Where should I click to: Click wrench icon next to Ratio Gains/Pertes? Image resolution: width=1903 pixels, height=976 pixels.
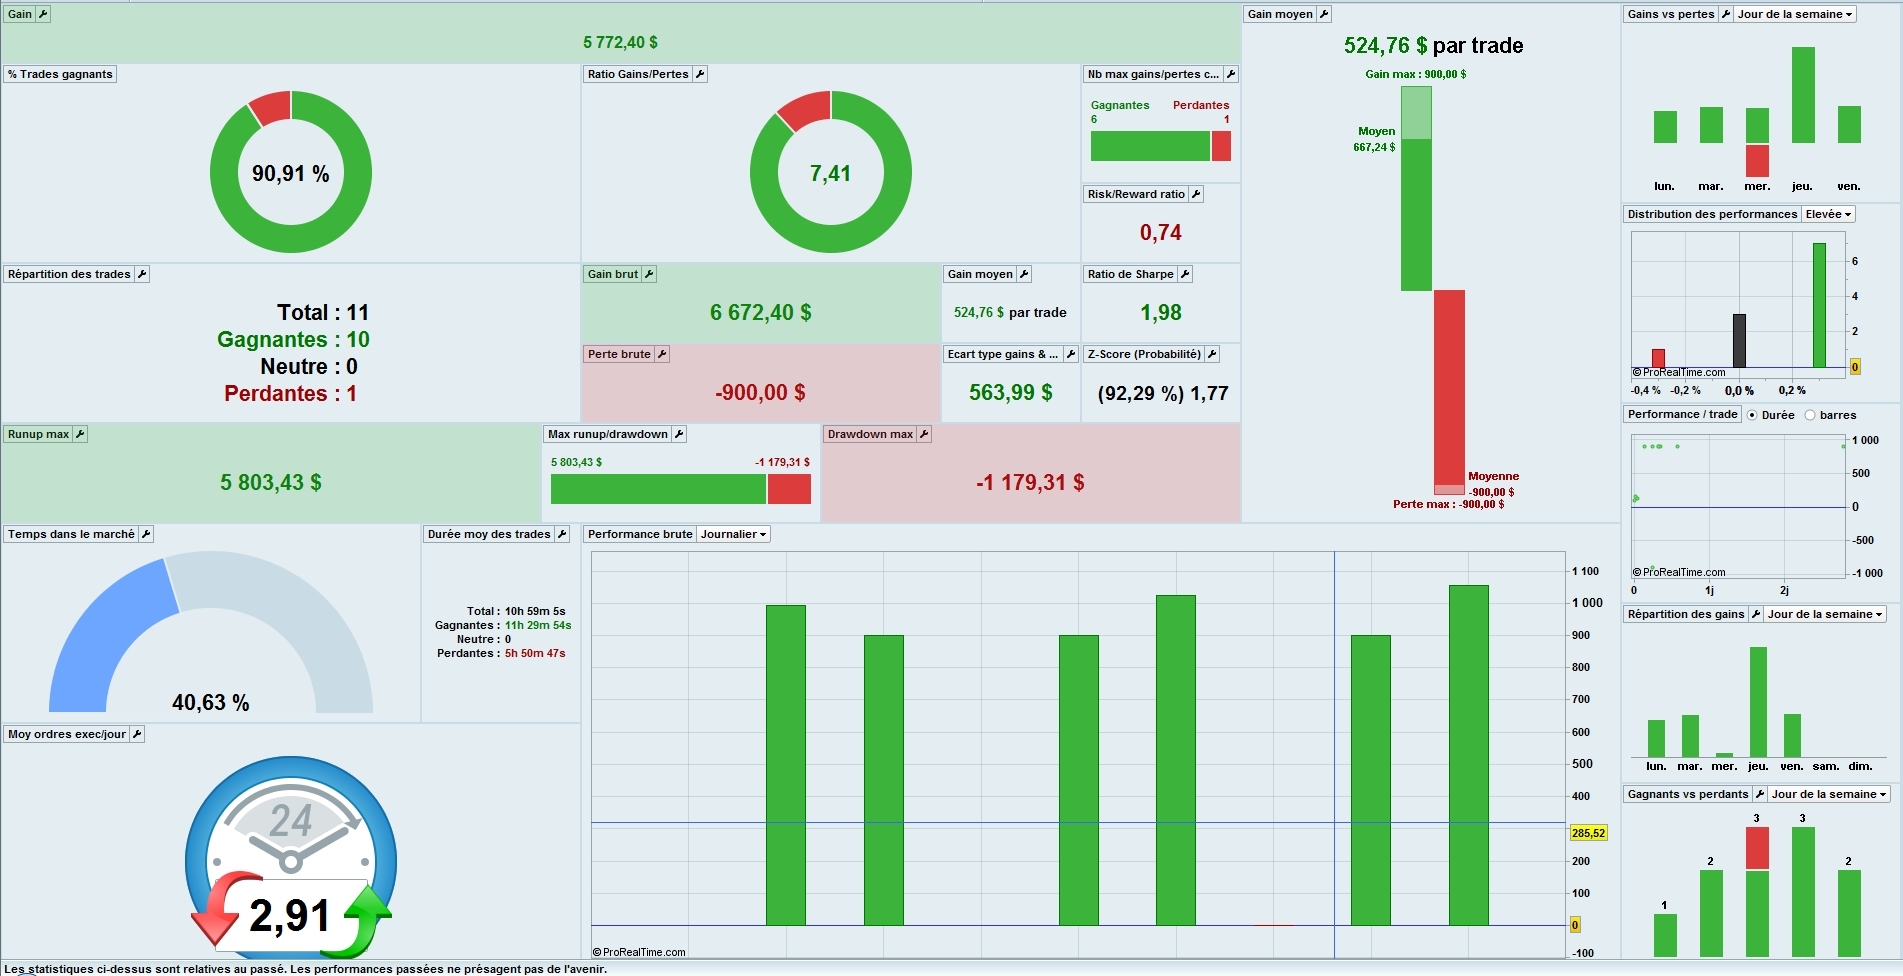tap(700, 74)
